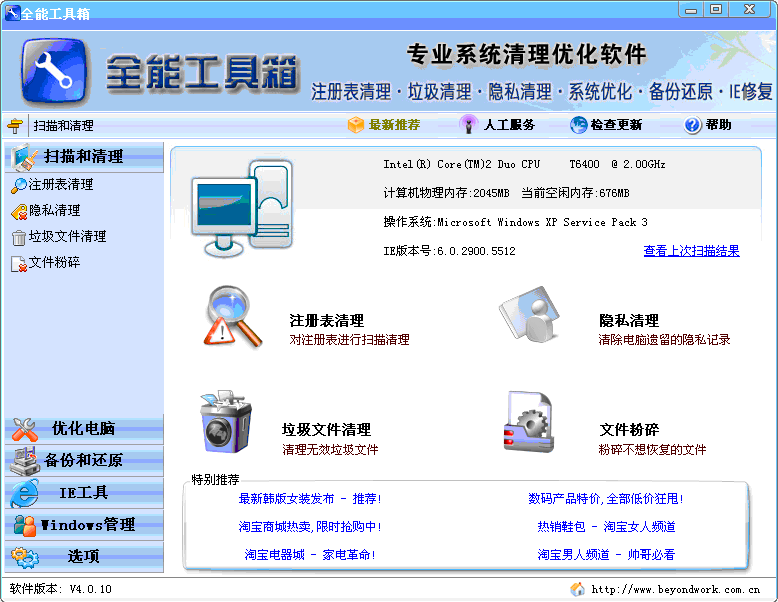Open link 最新韩版女装发布 - 推荐!
The height and width of the screenshot is (602, 778).
pos(310,498)
